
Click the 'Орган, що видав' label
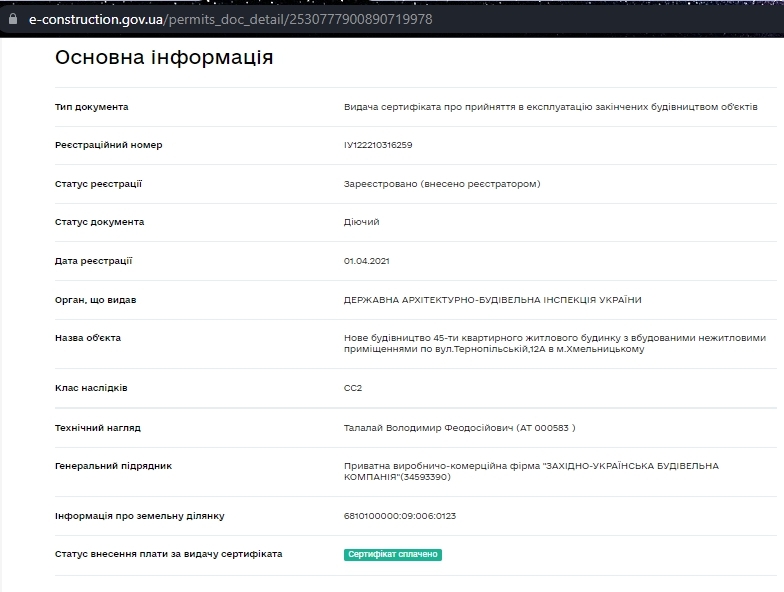(96, 300)
